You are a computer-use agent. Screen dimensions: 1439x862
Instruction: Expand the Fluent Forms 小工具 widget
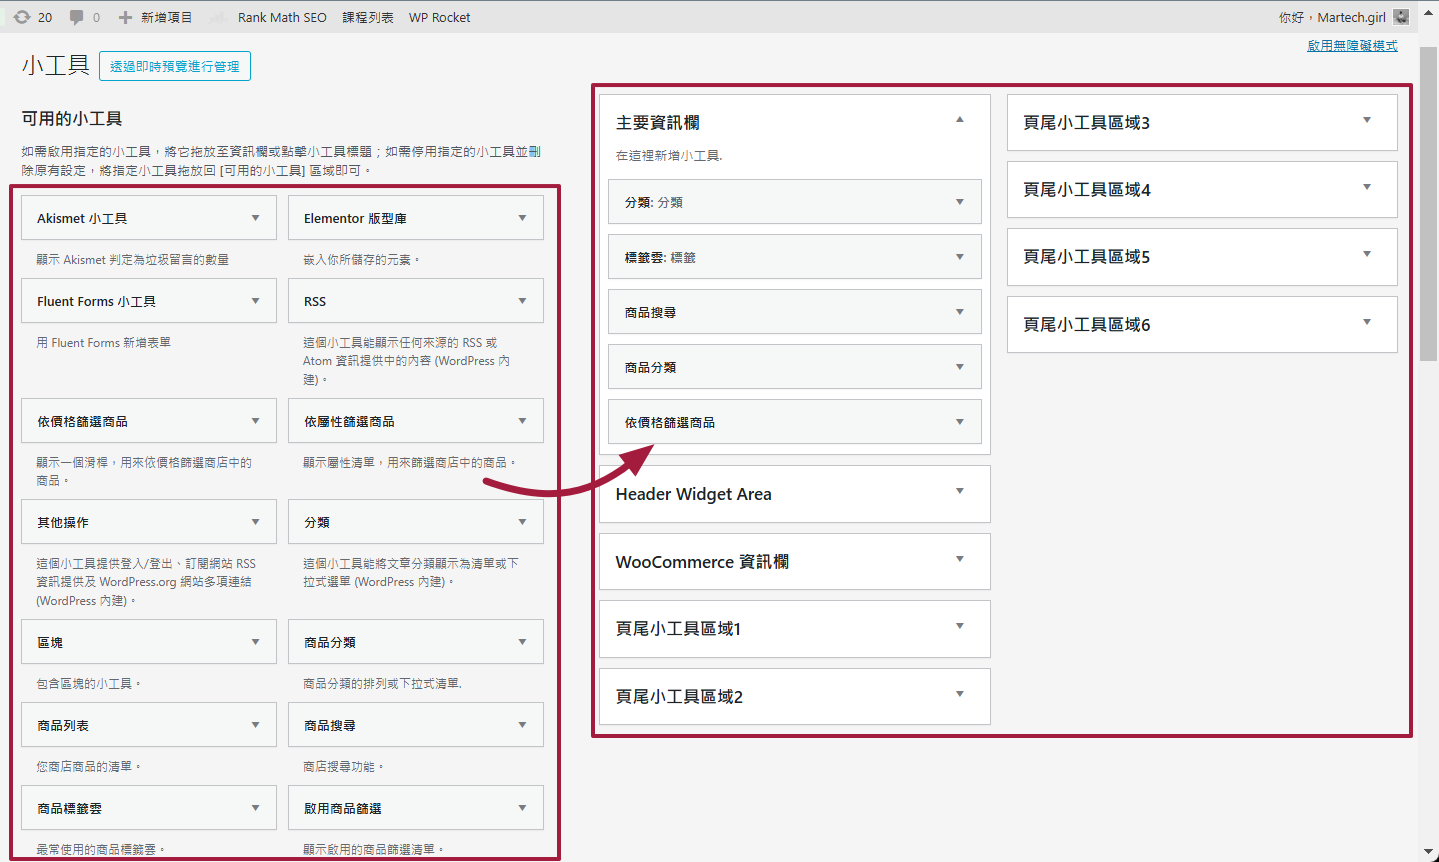click(255, 301)
